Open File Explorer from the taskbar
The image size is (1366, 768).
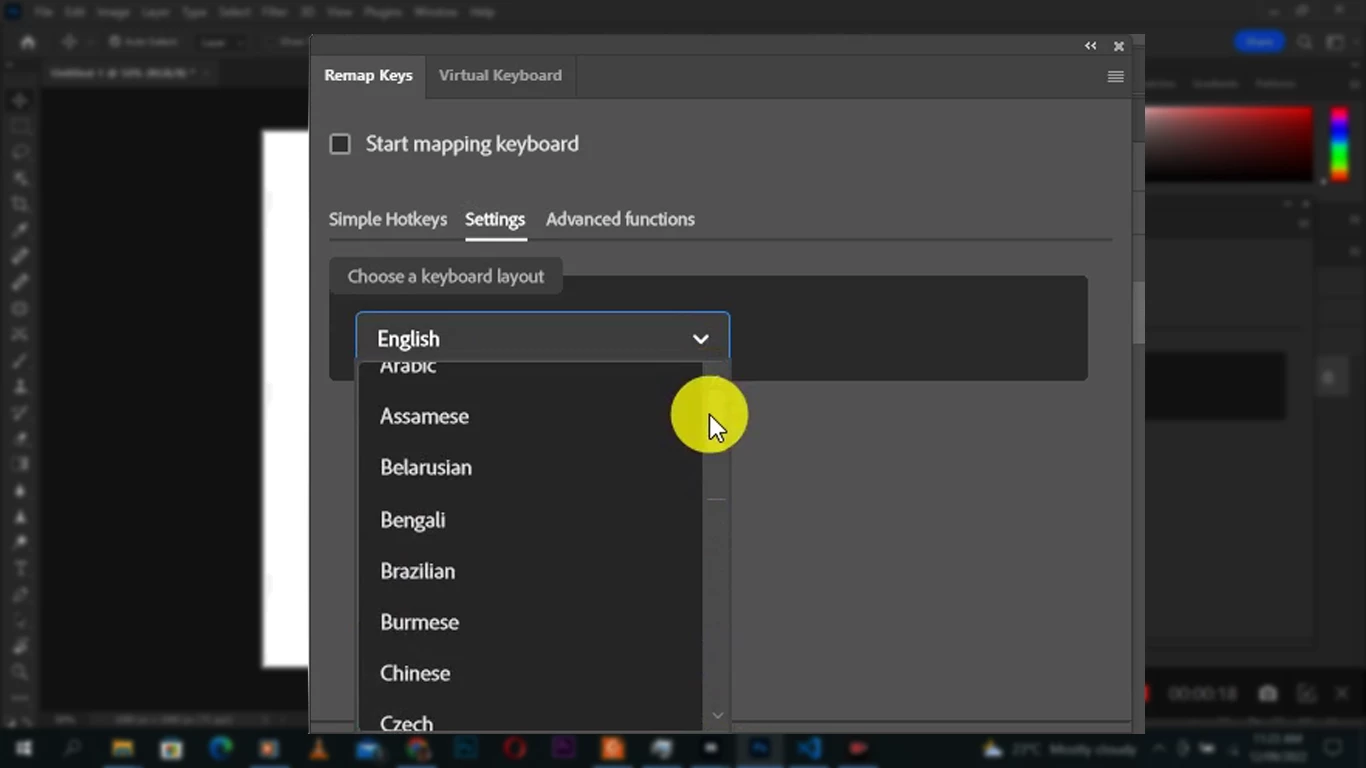(x=122, y=748)
